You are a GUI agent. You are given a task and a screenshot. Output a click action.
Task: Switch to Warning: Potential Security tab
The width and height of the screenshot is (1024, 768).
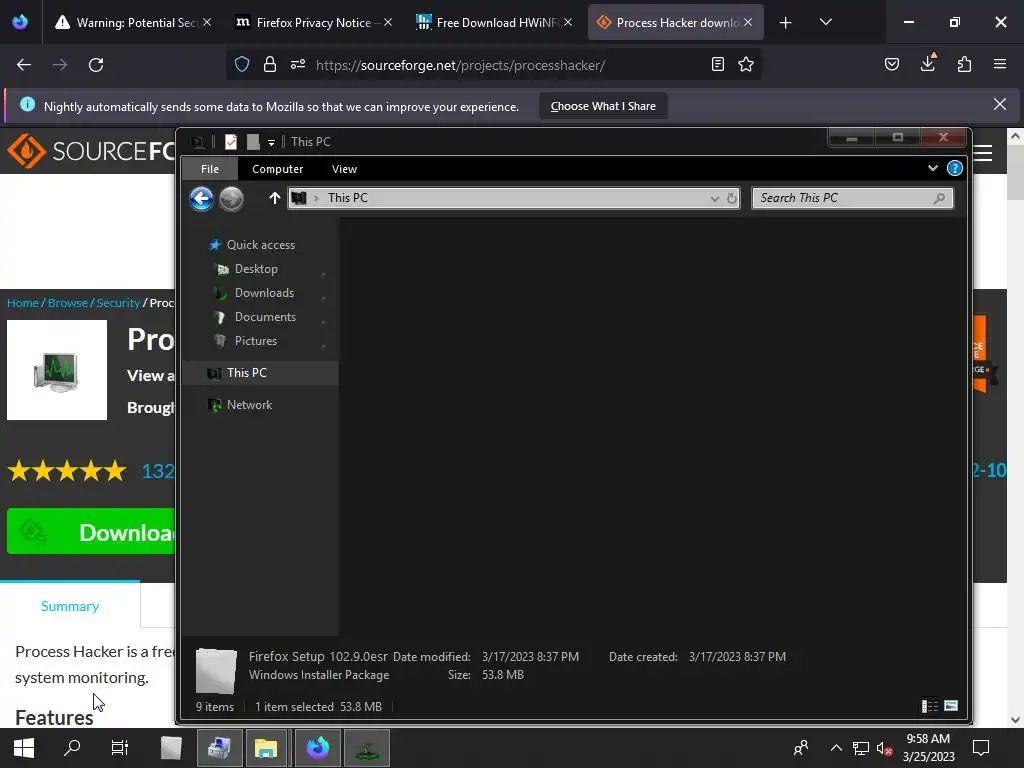pos(134,22)
